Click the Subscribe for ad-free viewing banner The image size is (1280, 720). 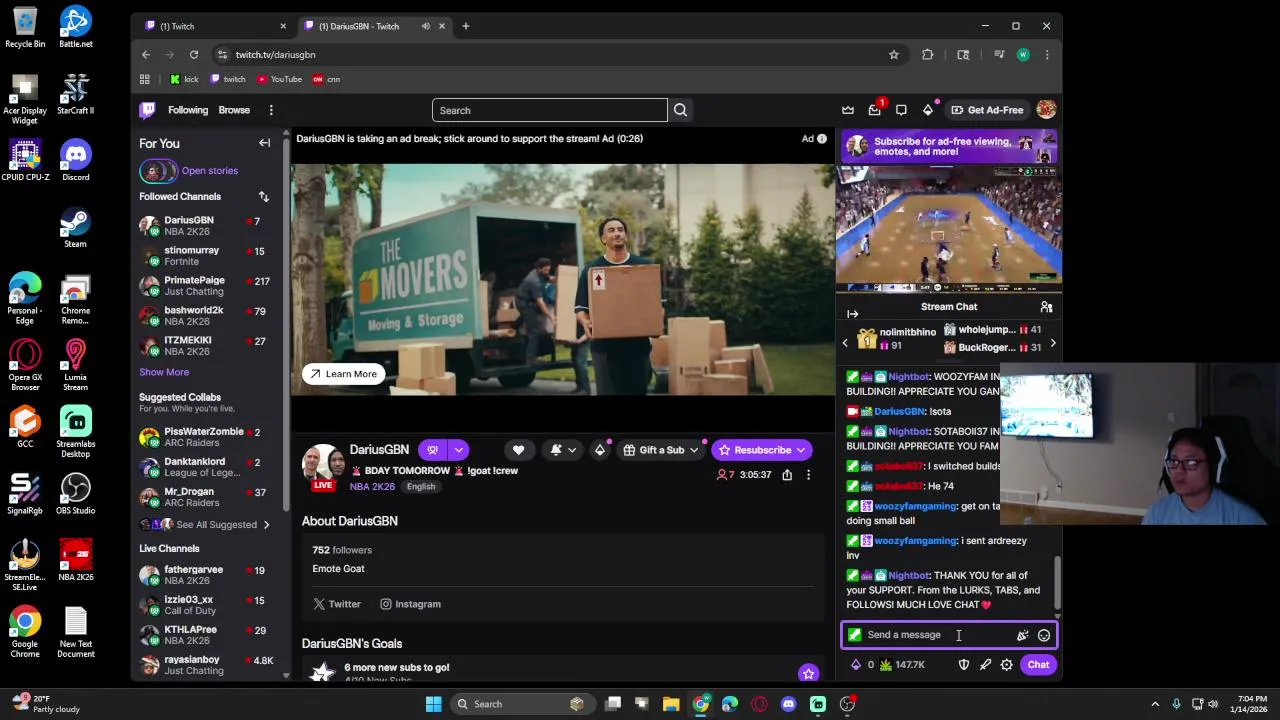point(949,147)
